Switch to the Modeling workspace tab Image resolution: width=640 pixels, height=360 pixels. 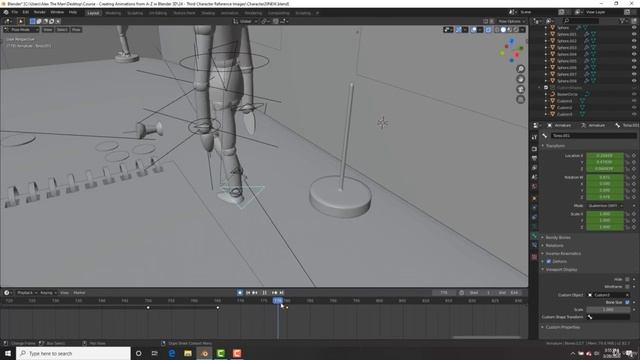tap(113, 13)
